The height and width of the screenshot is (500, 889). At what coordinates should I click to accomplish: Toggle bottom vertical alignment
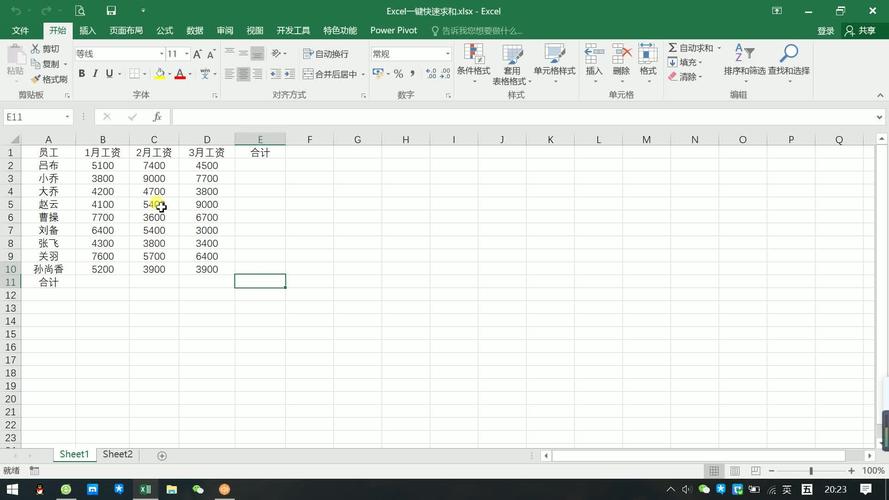click(257, 53)
